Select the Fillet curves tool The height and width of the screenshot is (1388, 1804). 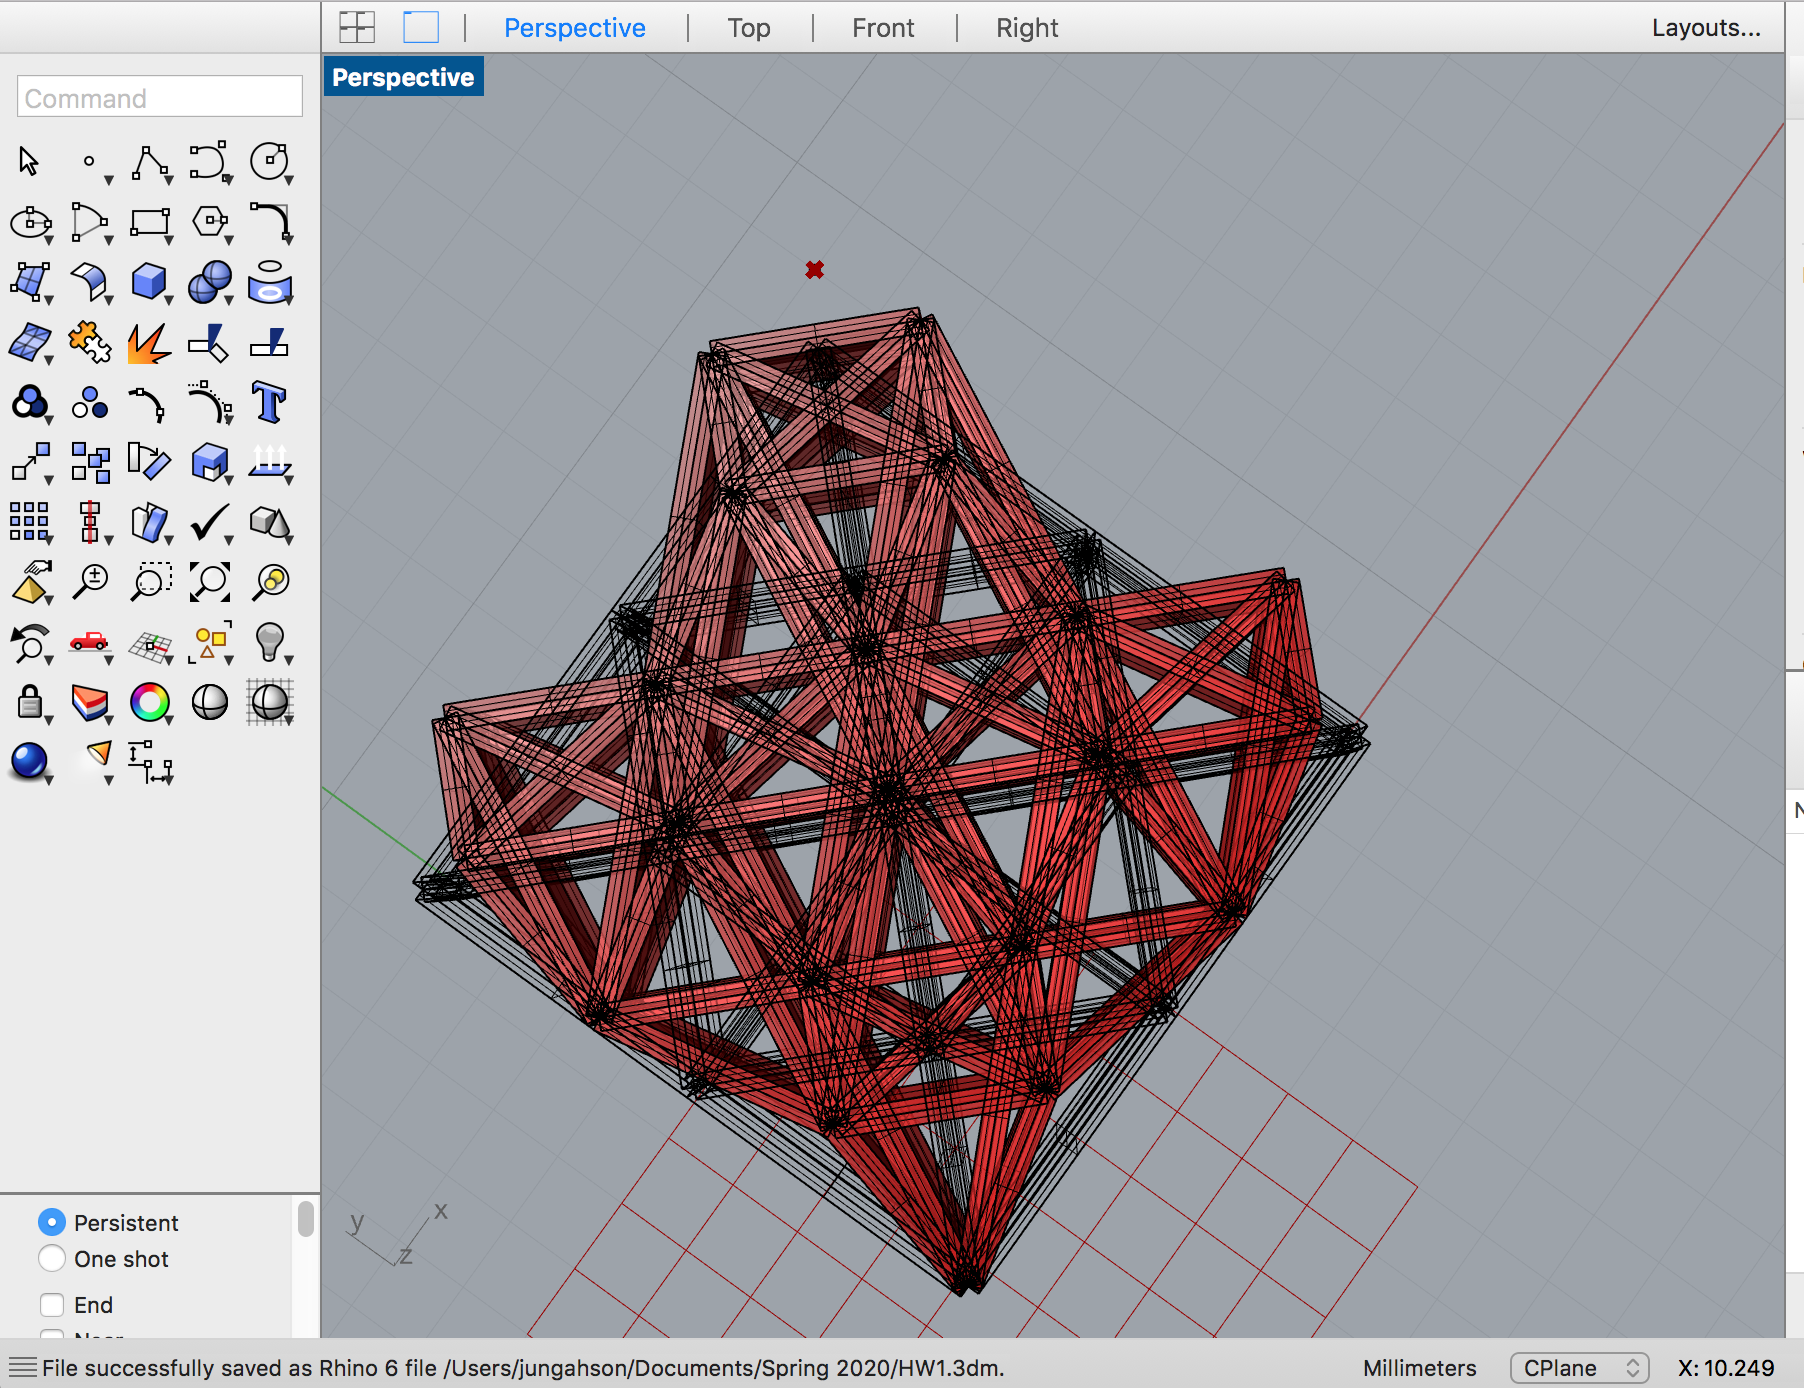pyautogui.click(x=270, y=220)
